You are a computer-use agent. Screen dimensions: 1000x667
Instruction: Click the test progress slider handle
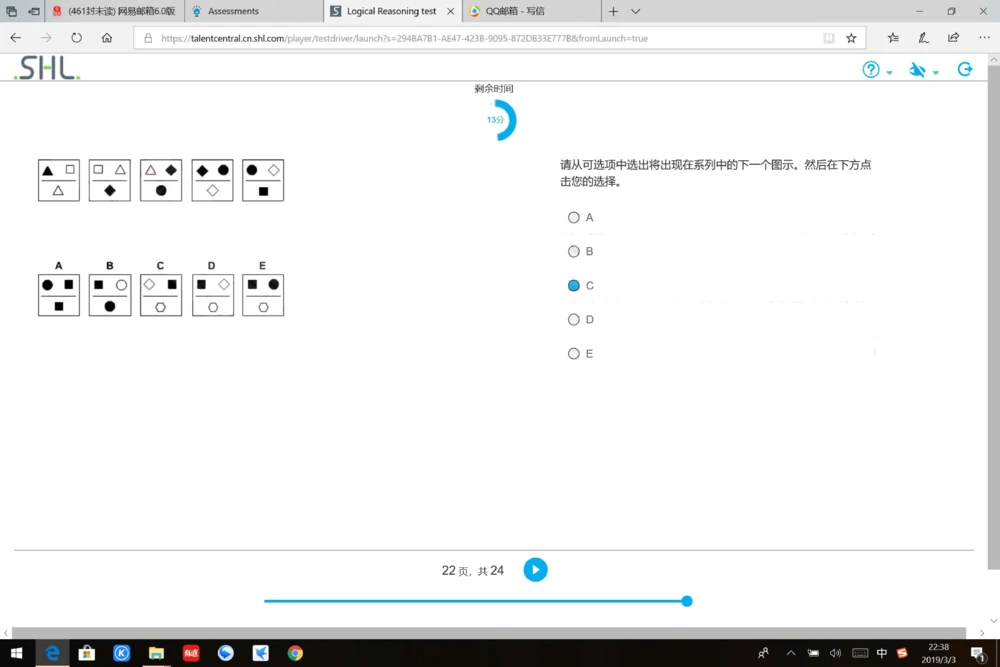tap(686, 601)
